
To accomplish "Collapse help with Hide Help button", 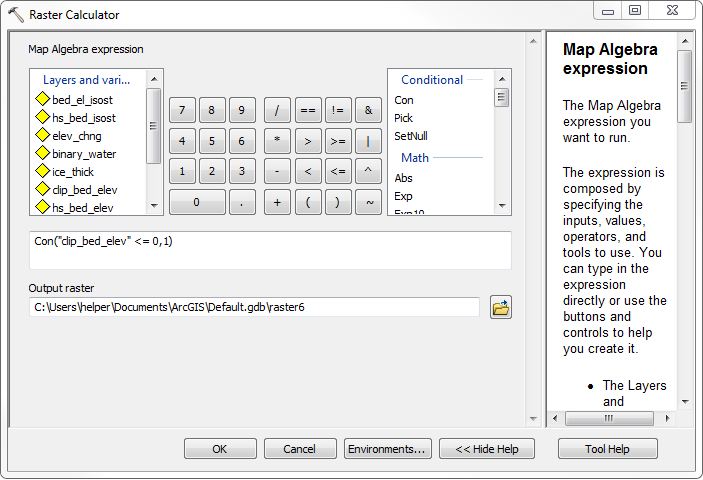I will point(487,449).
